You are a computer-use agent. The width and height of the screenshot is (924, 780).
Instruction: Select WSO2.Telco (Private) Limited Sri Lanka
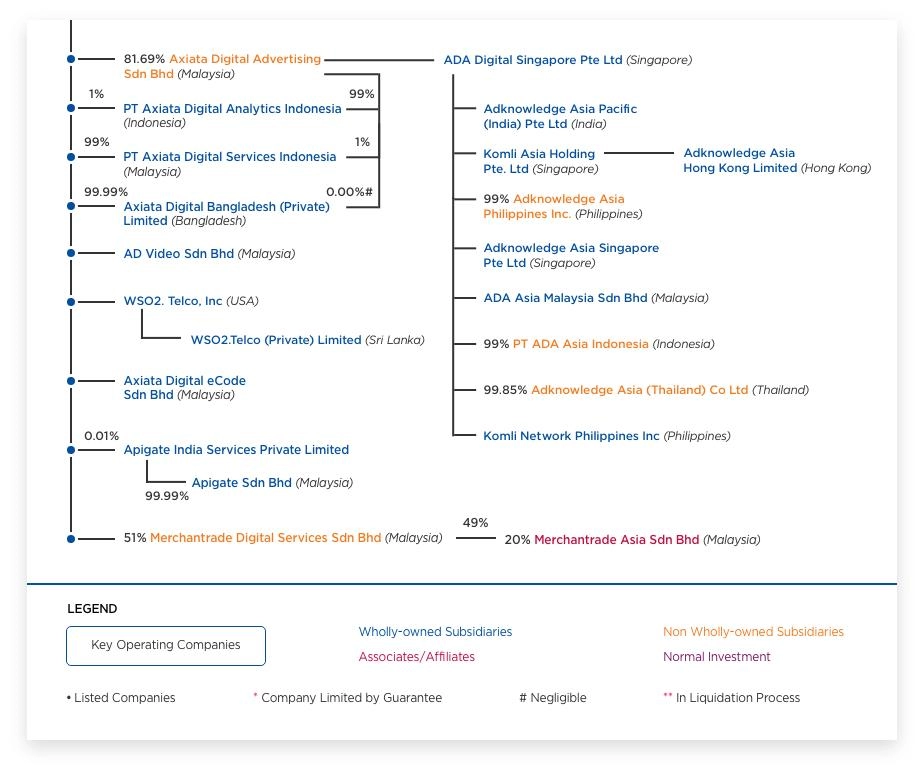pos(307,340)
